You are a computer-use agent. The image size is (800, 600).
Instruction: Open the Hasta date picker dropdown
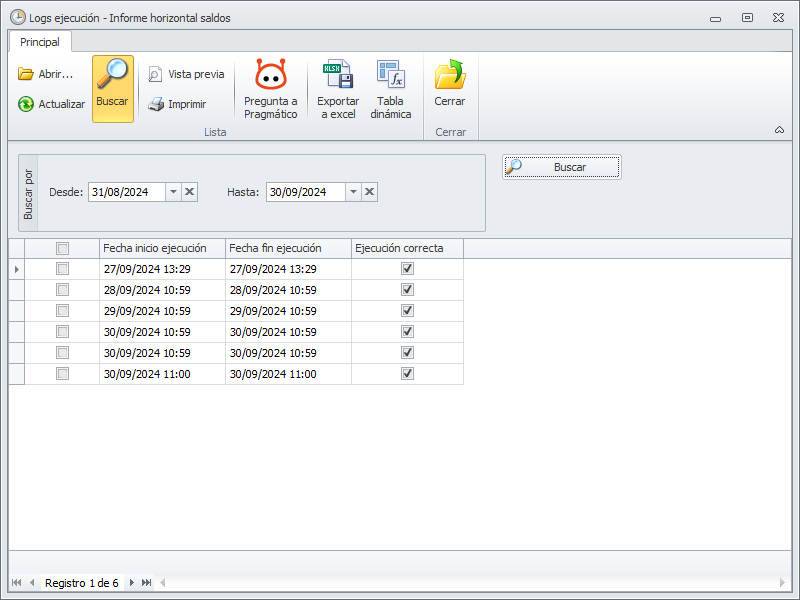[352, 192]
